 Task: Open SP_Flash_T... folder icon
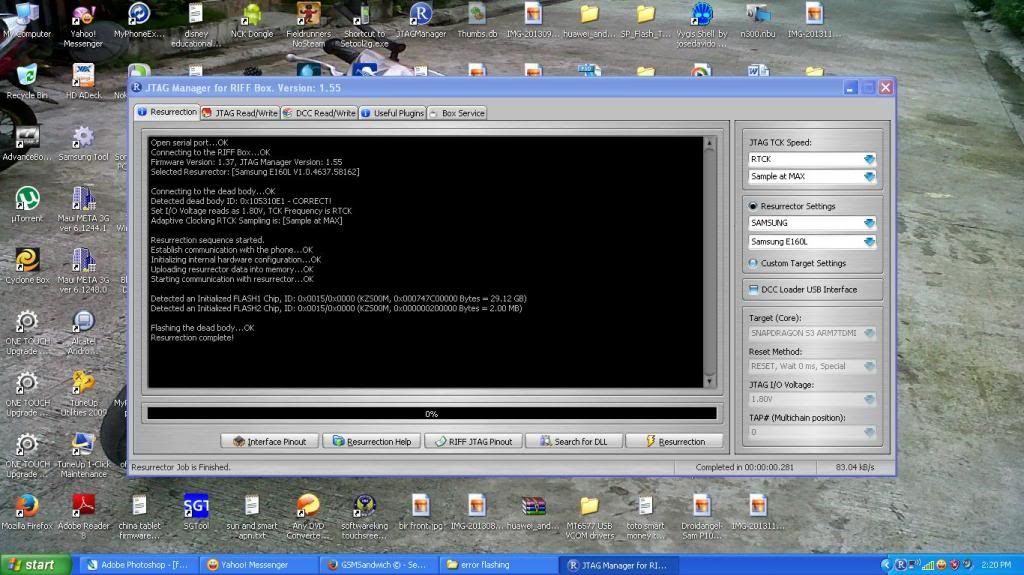coord(645,22)
